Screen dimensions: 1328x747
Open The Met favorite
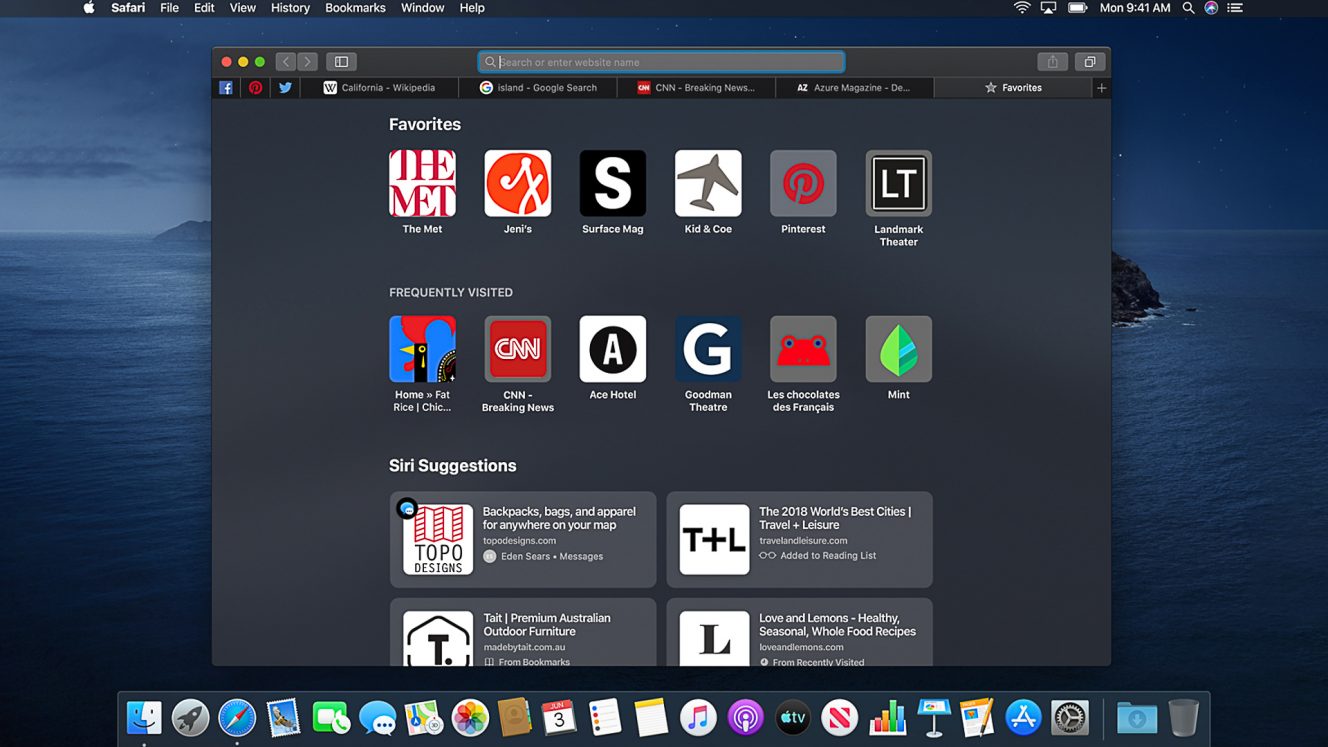pos(422,183)
